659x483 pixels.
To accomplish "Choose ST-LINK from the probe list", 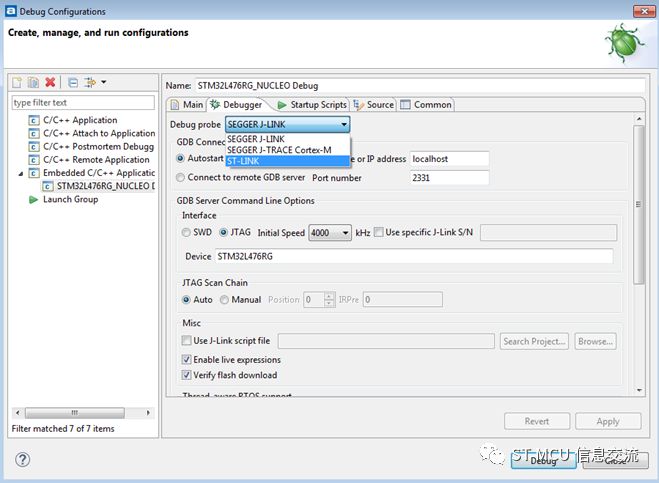I will point(288,161).
